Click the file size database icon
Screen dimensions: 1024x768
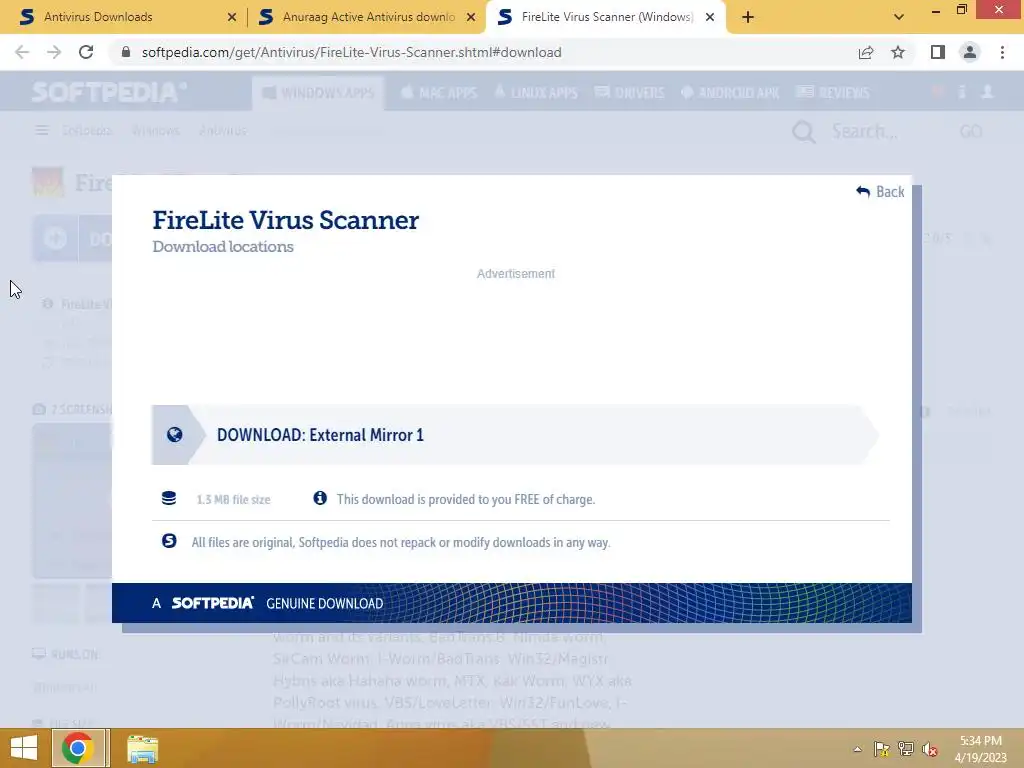tap(168, 498)
